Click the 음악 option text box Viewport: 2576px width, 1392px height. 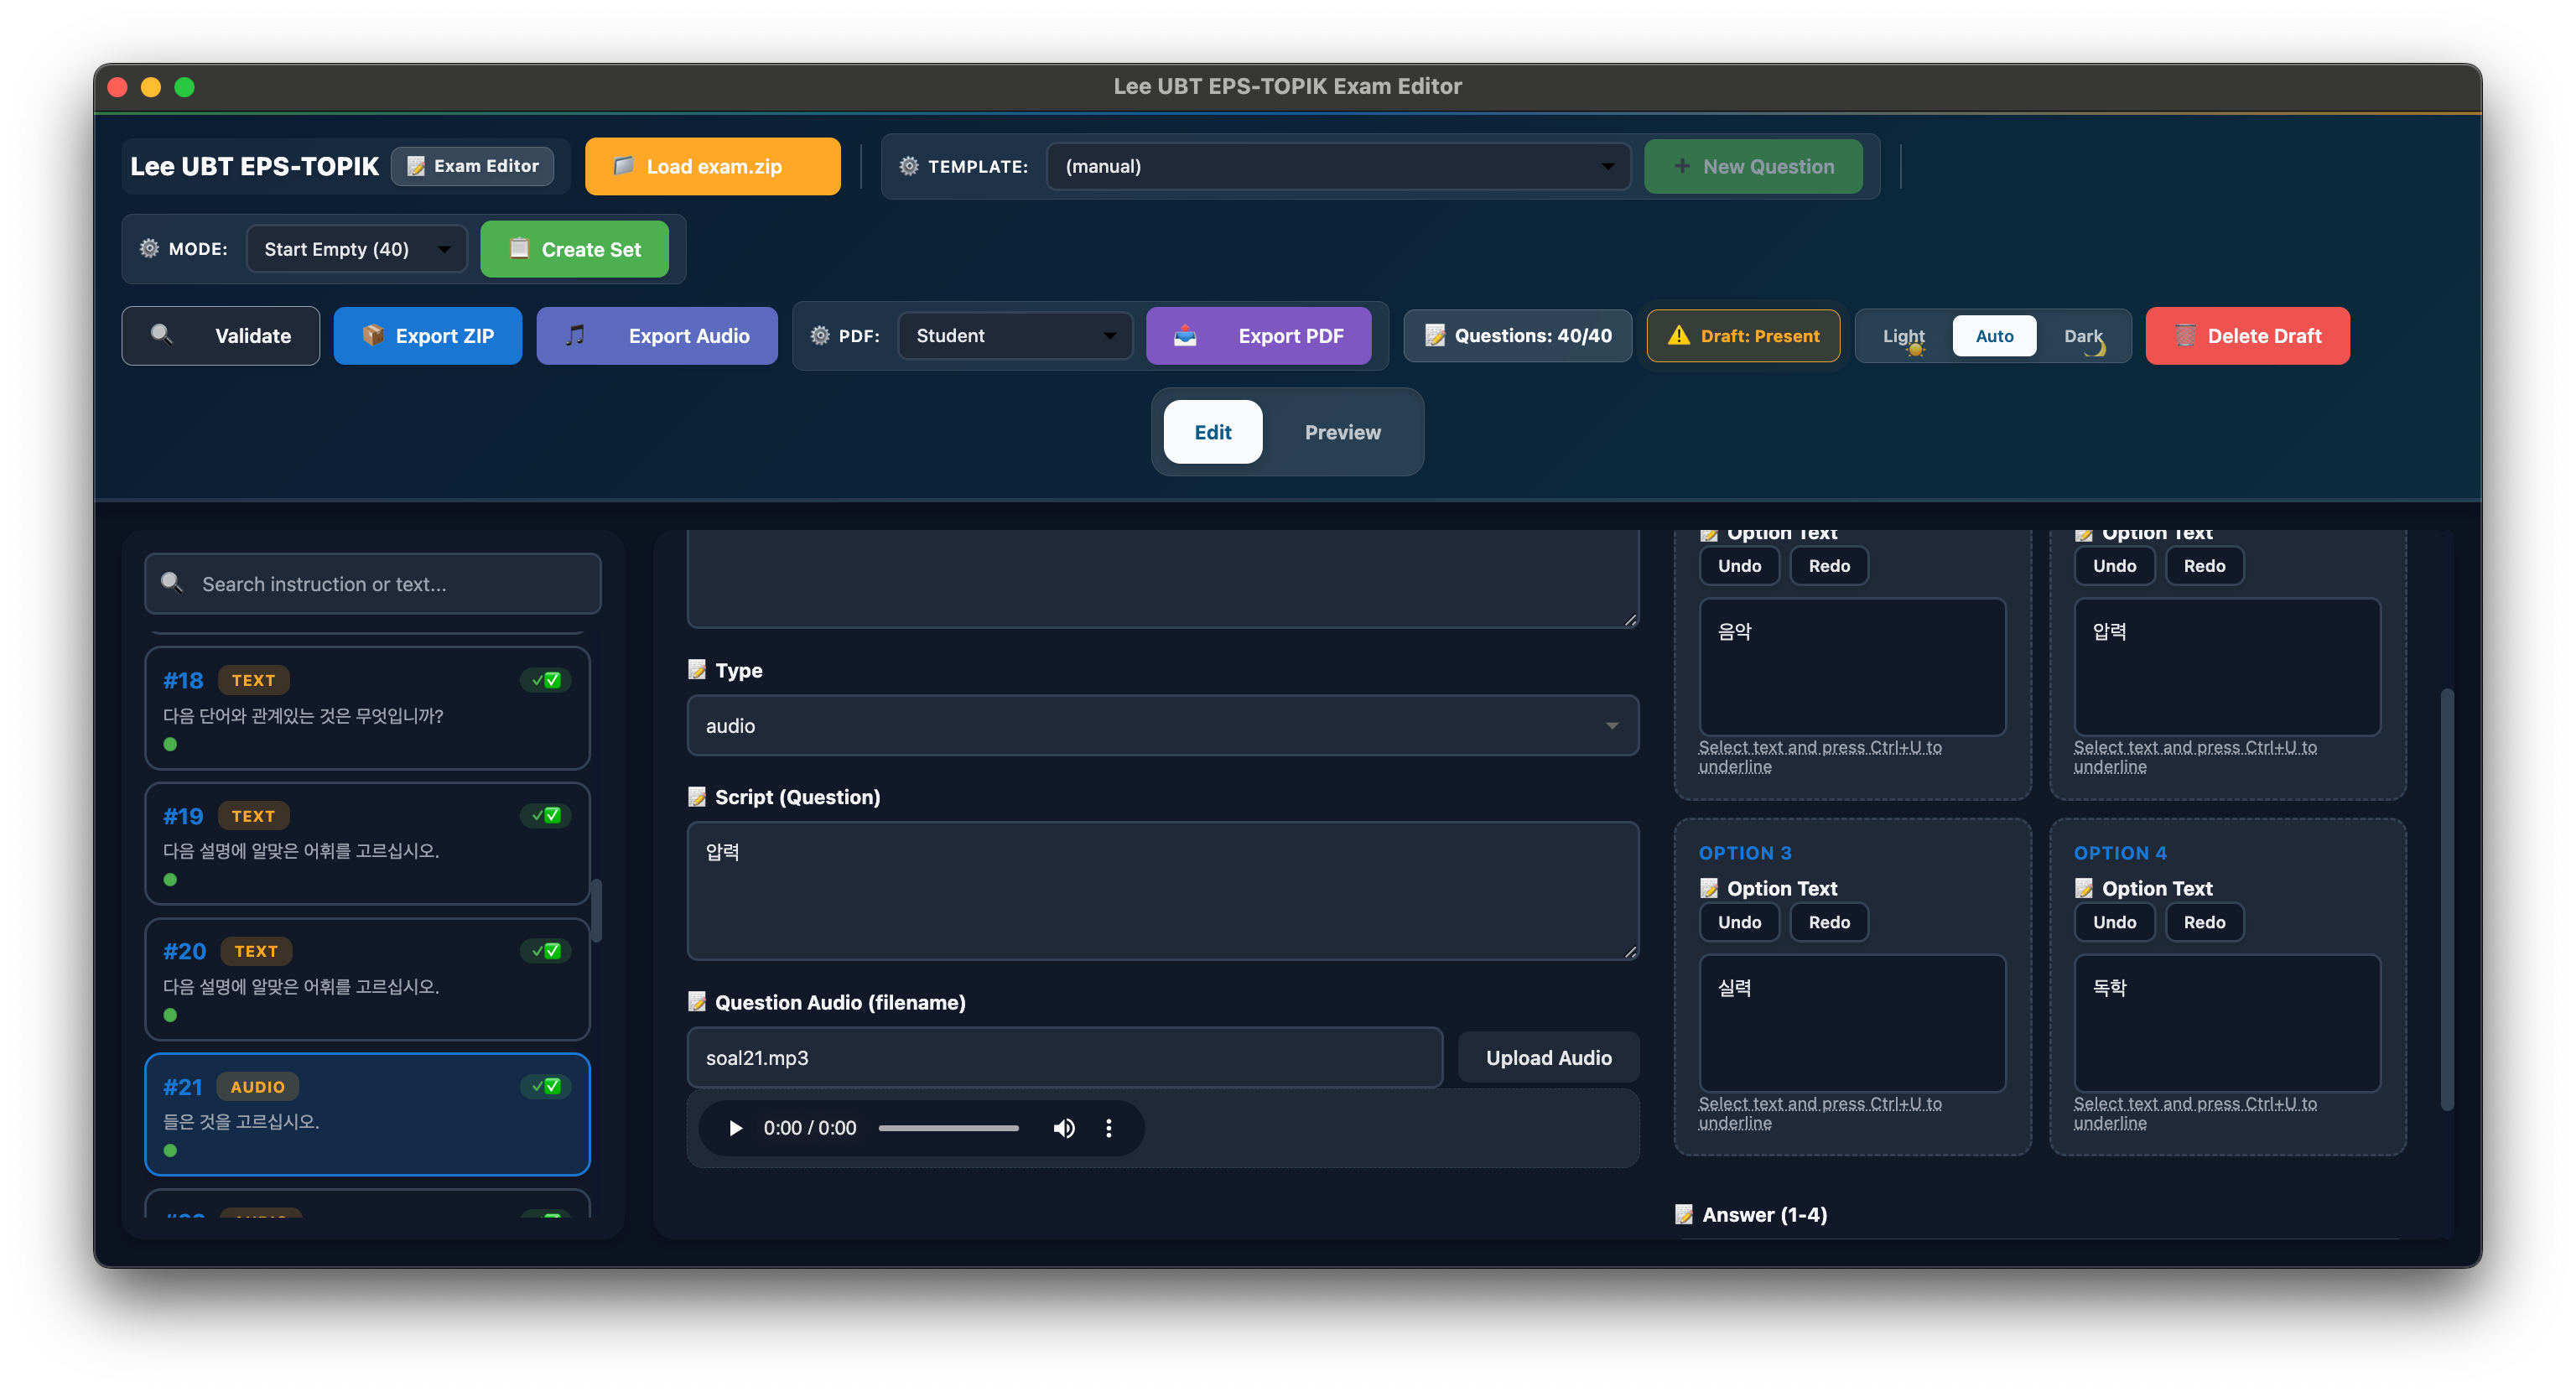(1852, 666)
